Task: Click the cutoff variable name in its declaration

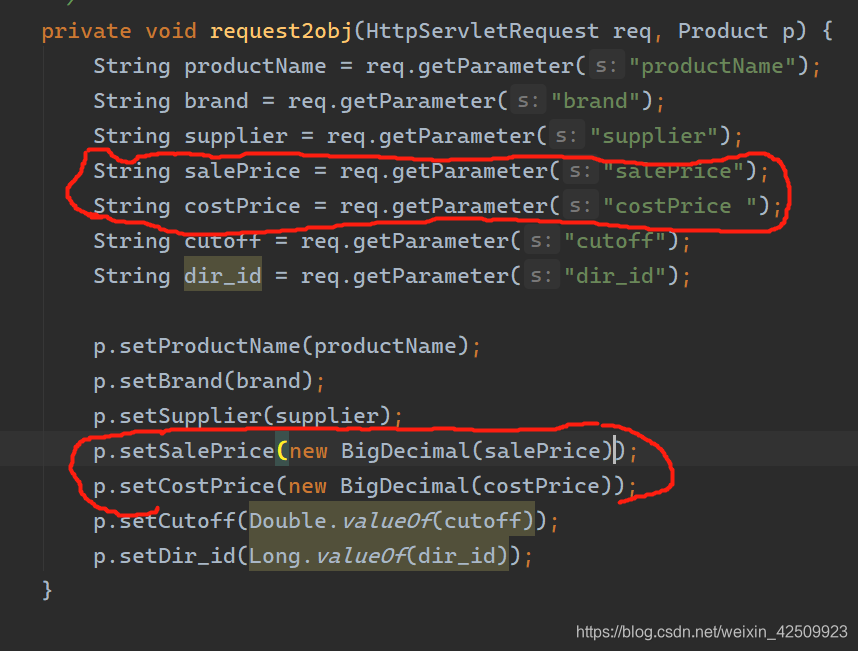Action: [223, 241]
